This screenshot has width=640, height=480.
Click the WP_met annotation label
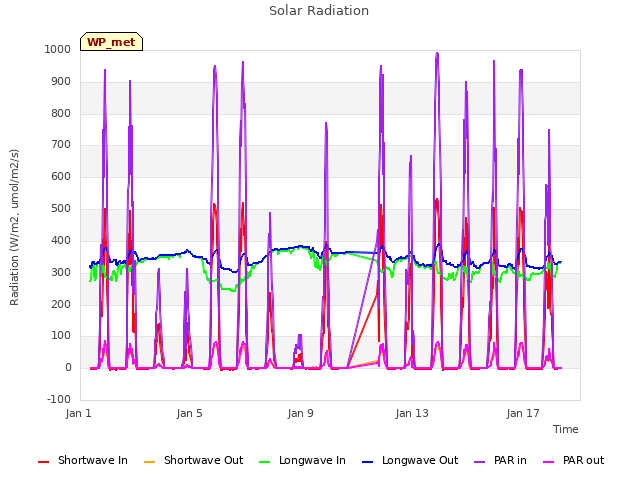tap(111, 42)
